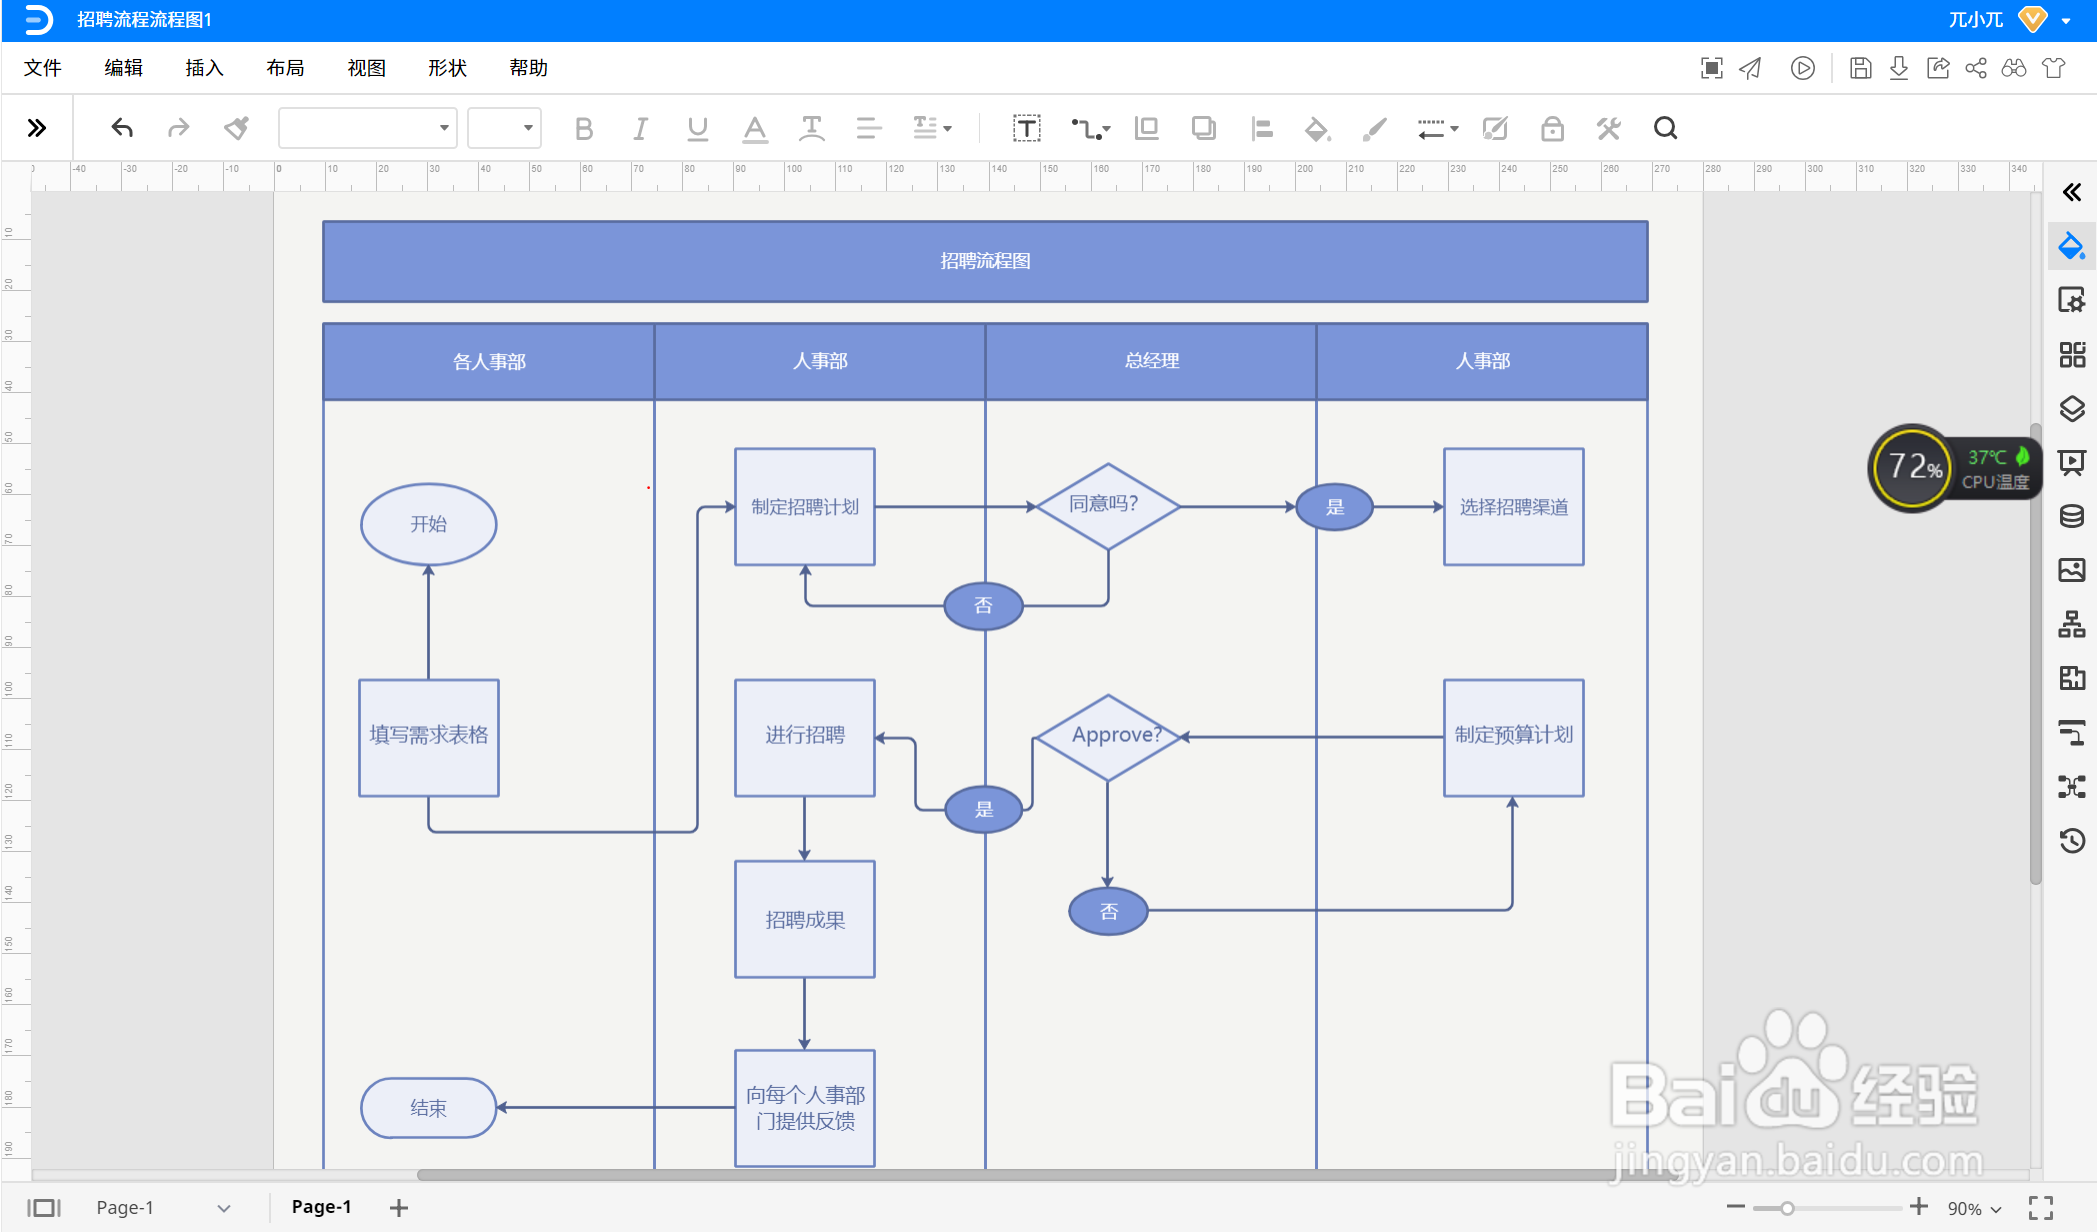Toggle italic text formatting

tap(640, 128)
